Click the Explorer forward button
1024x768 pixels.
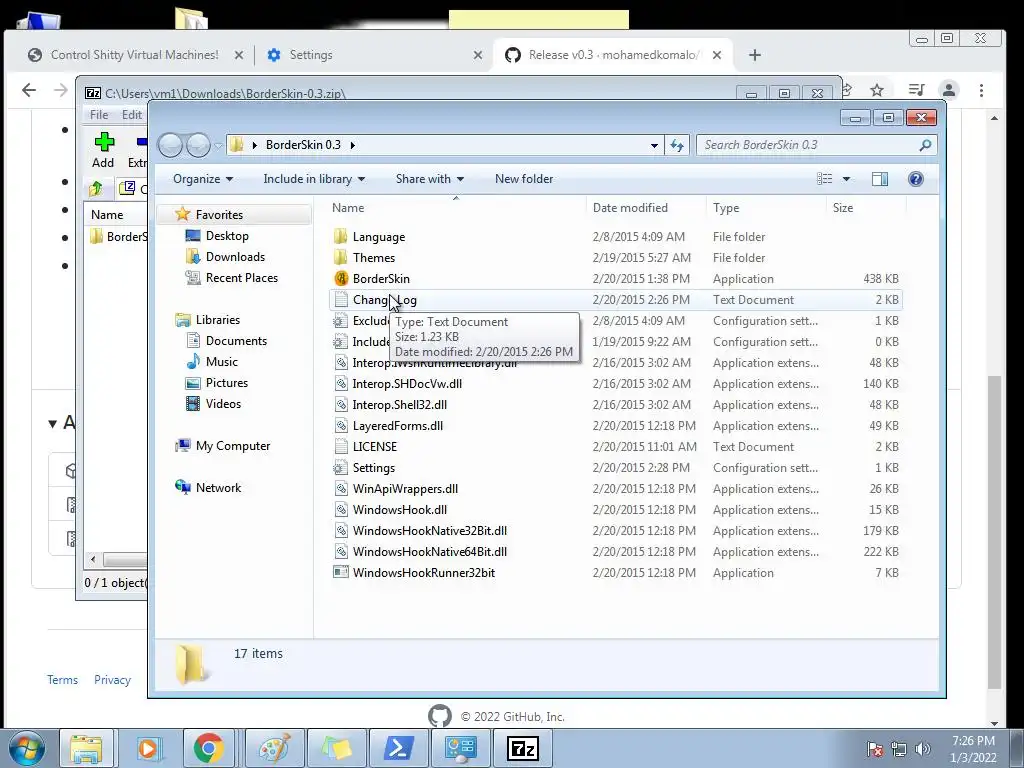(198, 145)
